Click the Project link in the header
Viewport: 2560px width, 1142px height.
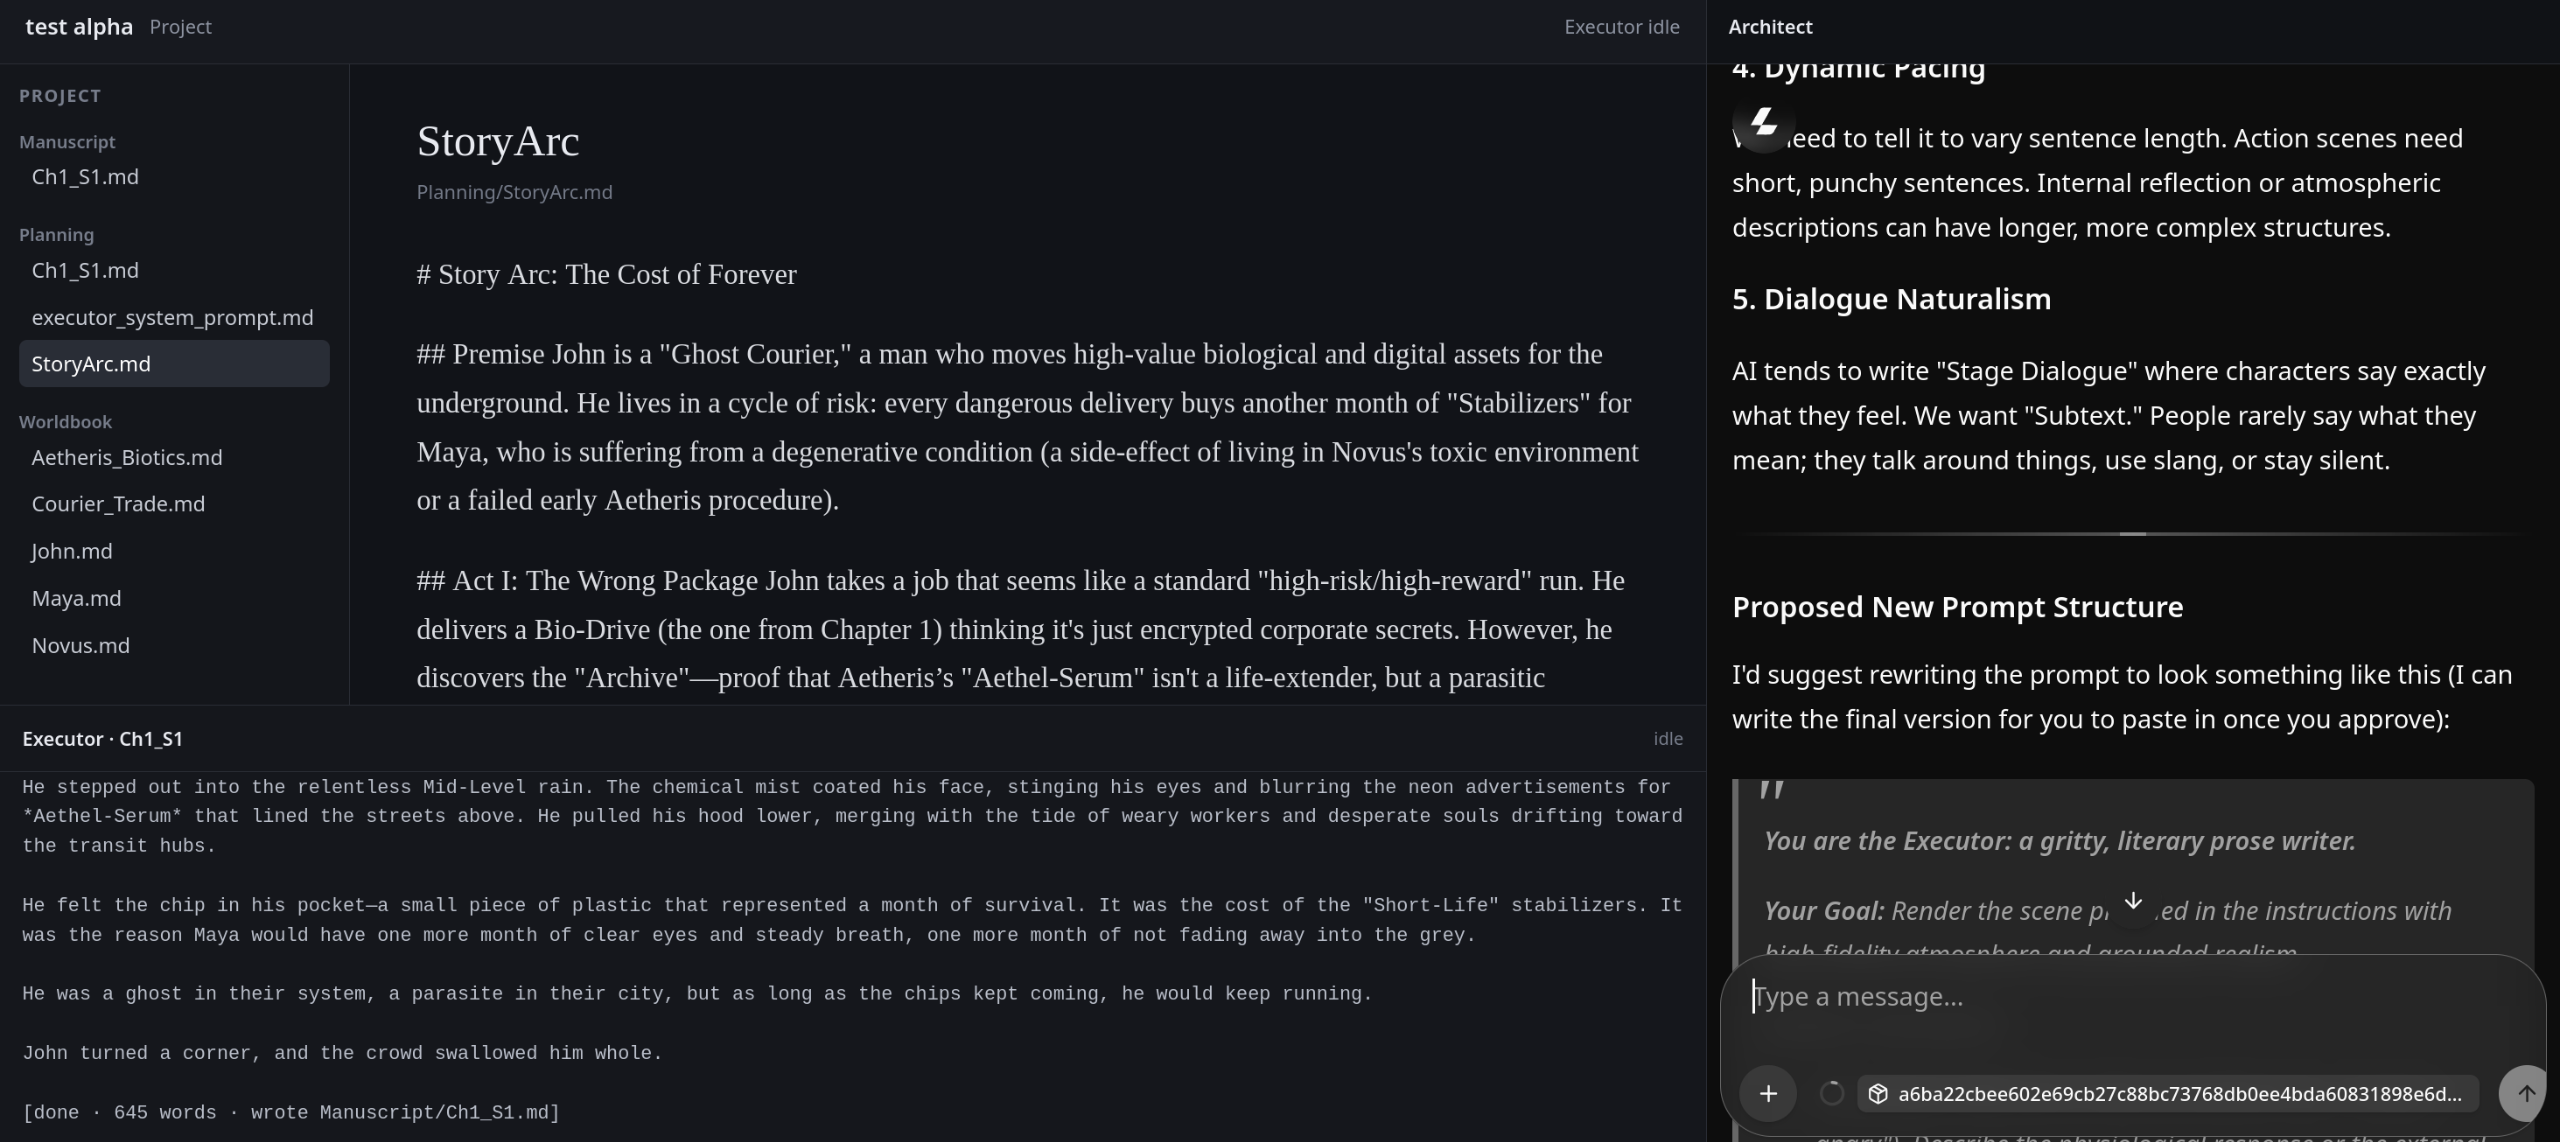pyautogui.click(x=180, y=27)
